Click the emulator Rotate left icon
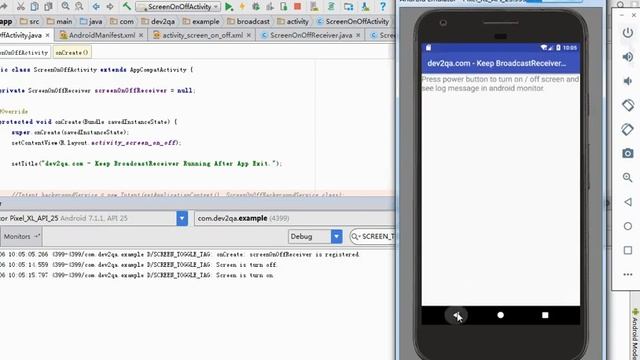Viewport: 640px width, 360px height. point(628,105)
